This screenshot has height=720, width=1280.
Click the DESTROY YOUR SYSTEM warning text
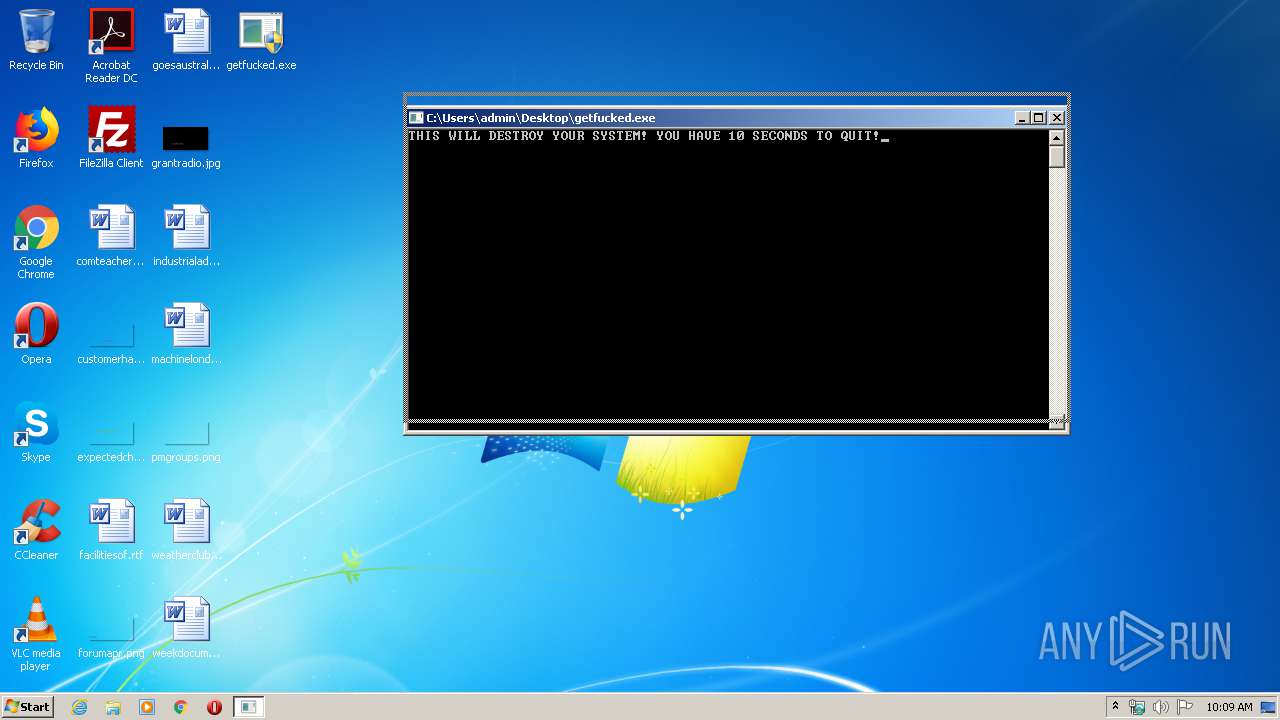(644, 136)
